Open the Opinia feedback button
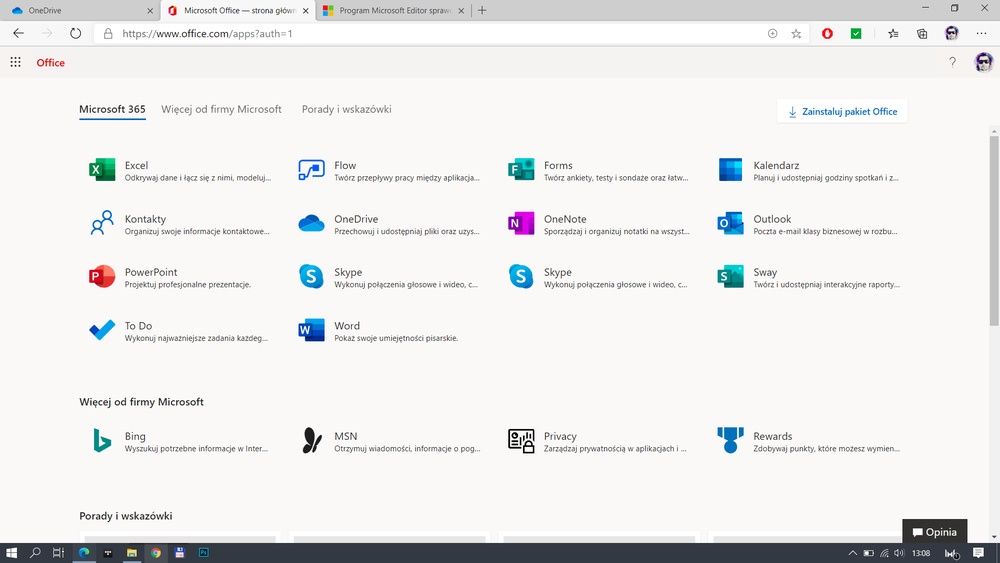 coord(934,532)
